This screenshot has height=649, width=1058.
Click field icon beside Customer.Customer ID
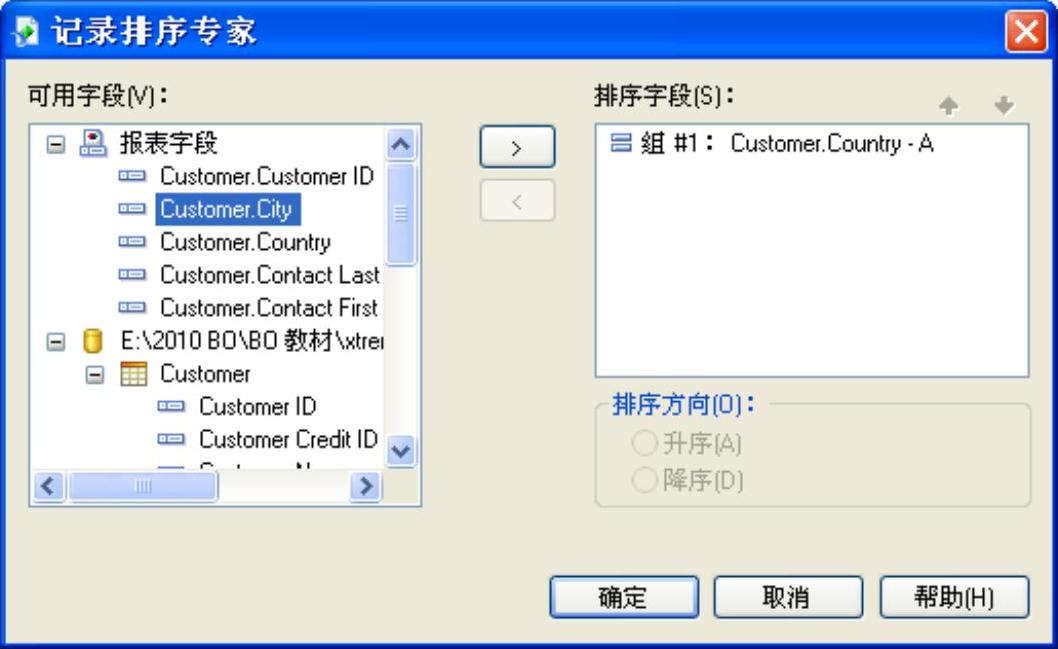(x=132, y=176)
